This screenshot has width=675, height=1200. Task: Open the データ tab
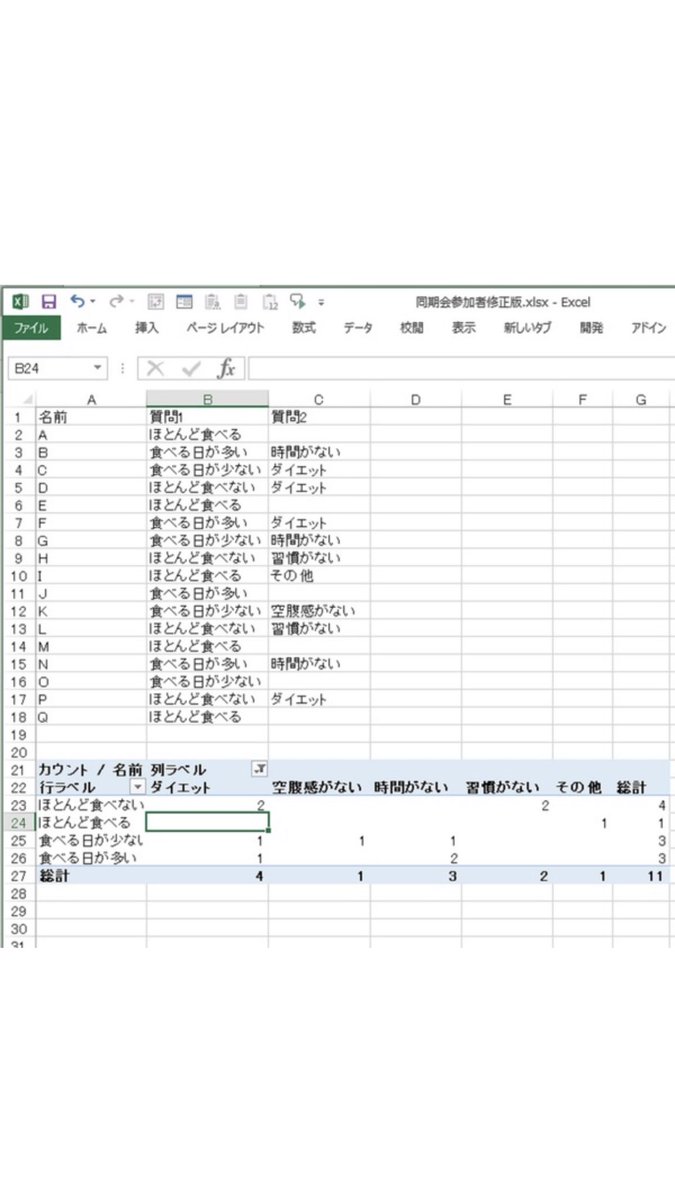tap(358, 328)
